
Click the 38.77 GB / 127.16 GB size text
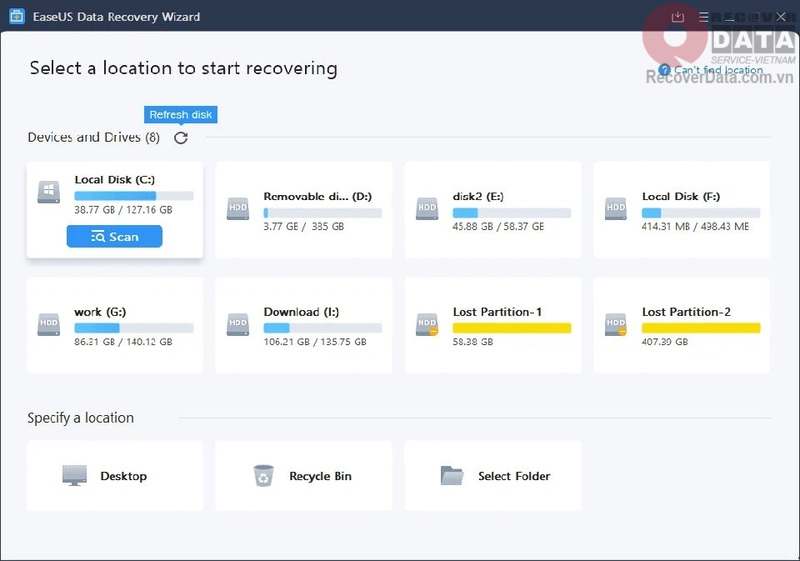(123, 210)
